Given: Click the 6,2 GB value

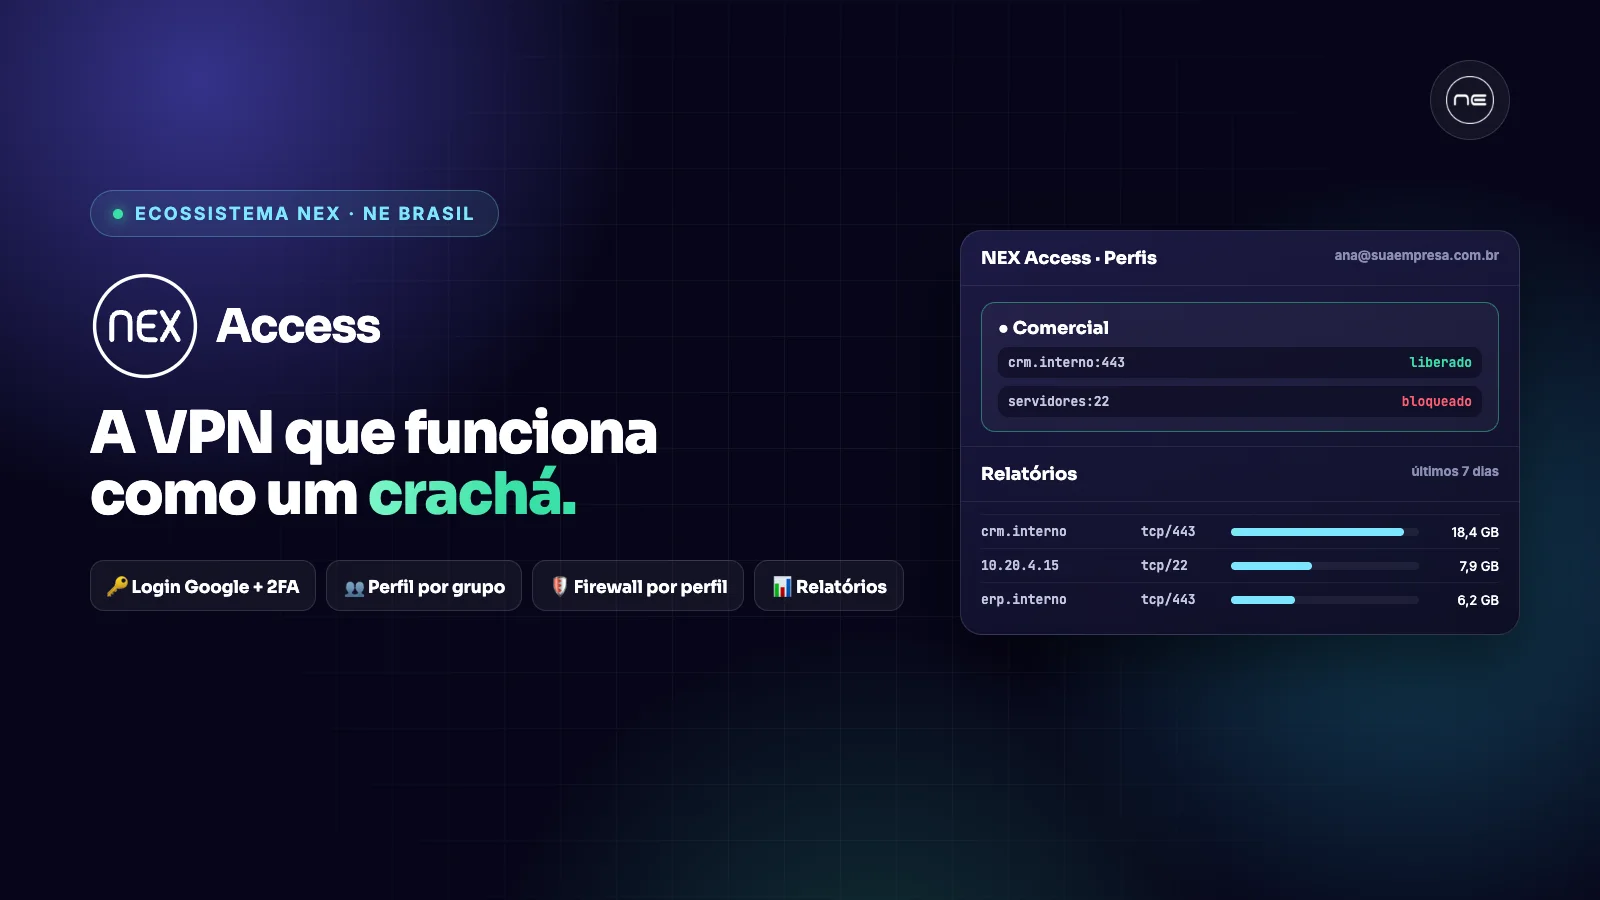Looking at the screenshot, I should point(1478,600).
